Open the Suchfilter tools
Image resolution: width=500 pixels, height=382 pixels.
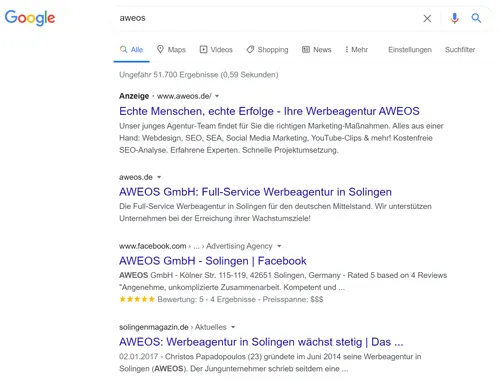460,50
